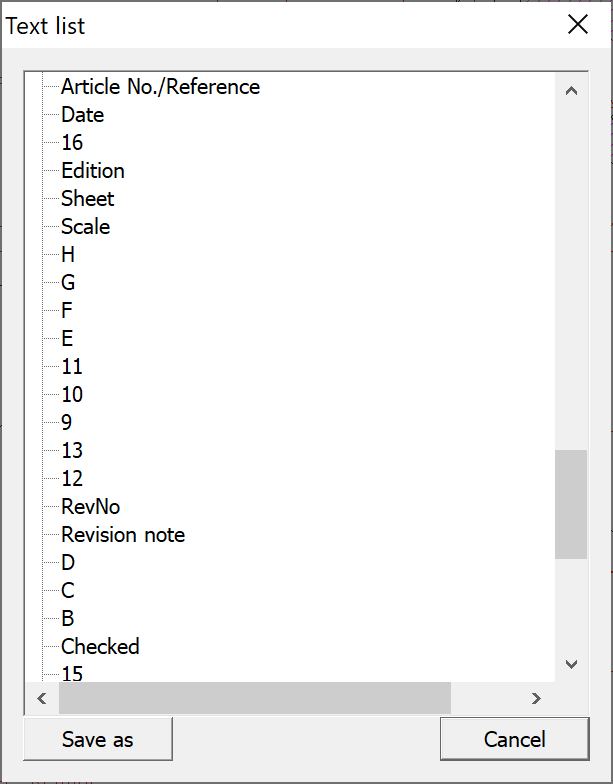Click the Save as button
Image resolution: width=613 pixels, height=784 pixels.
(x=98, y=740)
